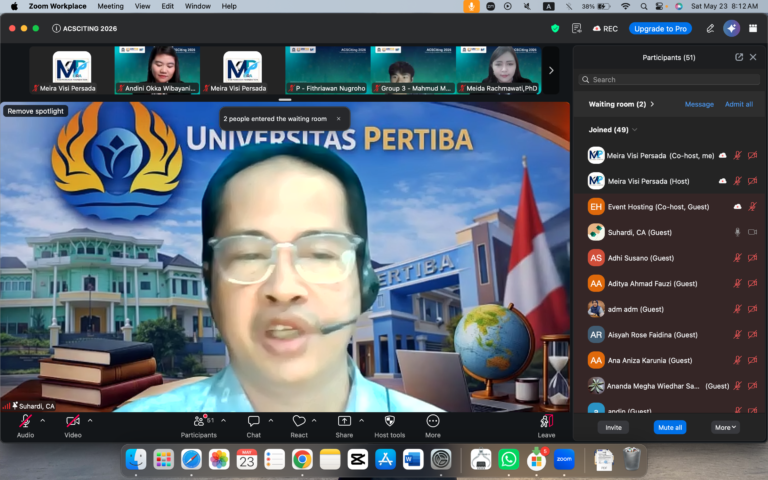Open Microsoft Word from the Dock
This screenshot has height=480, width=768.
click(x=413, y=459)
